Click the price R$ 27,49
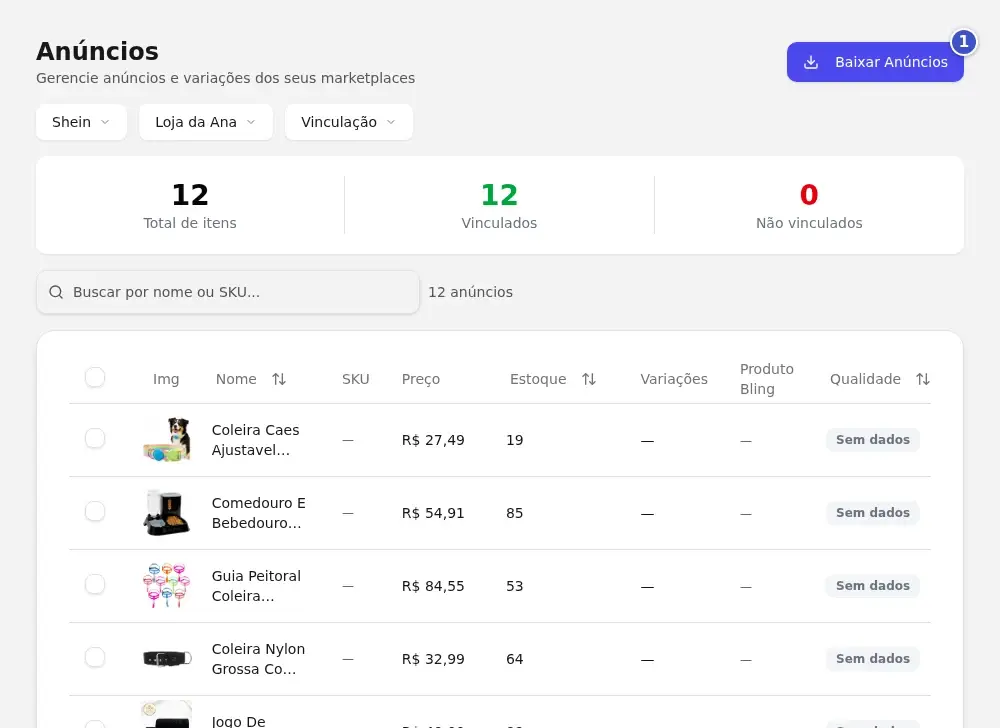Viewport: 1000px width, 728px height. [433, 440]
